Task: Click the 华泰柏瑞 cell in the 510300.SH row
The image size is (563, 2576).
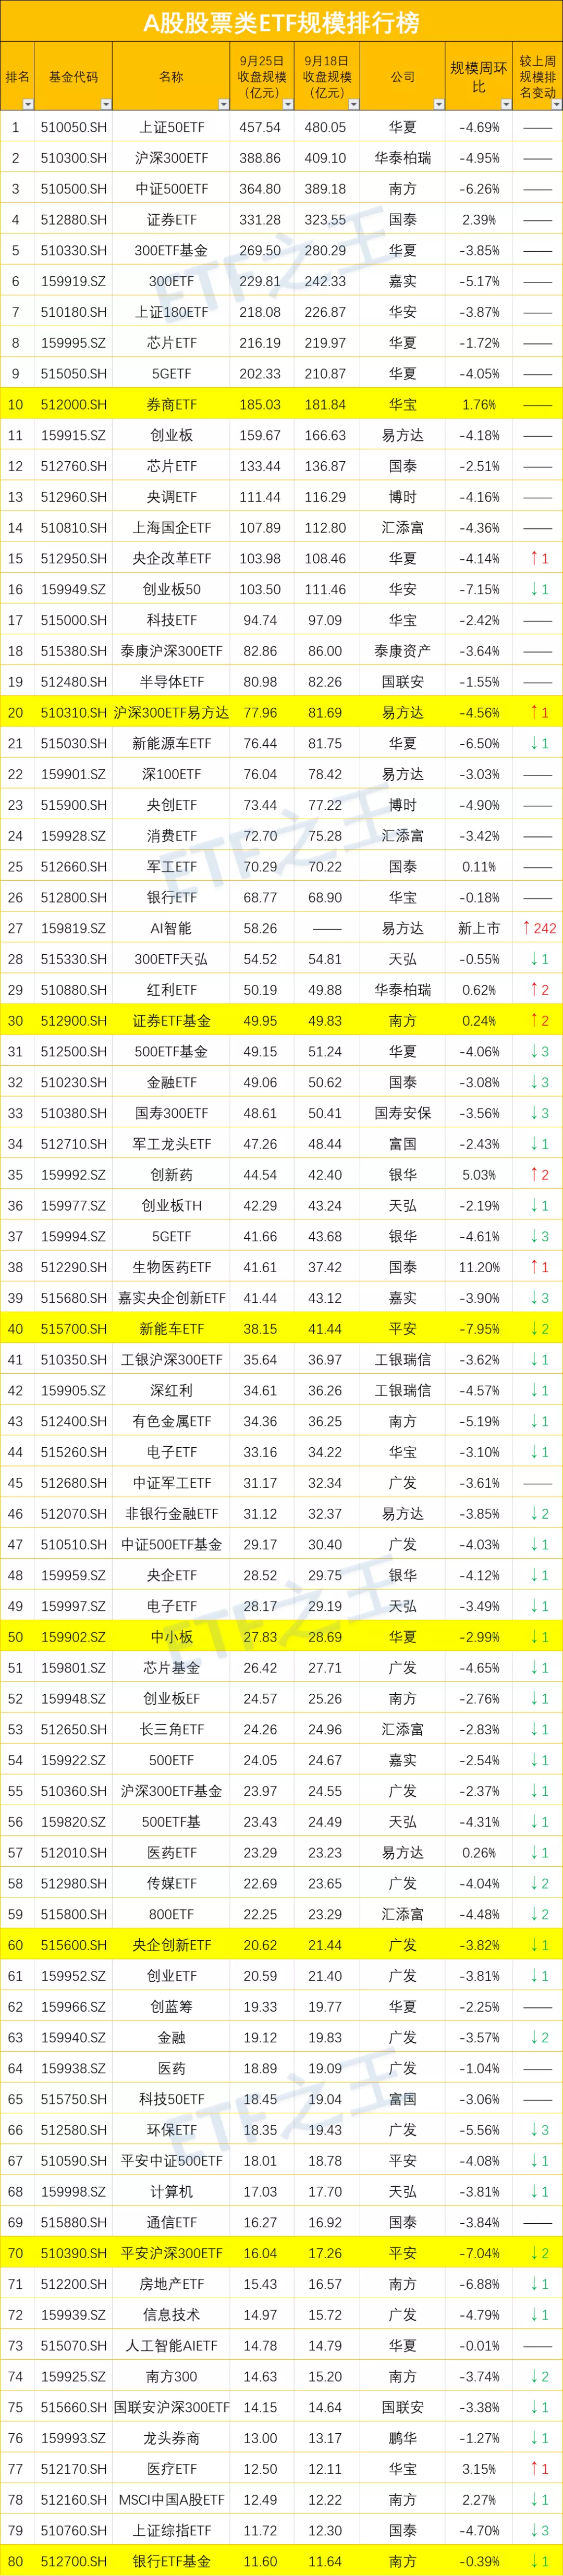Action: point(403,158)
